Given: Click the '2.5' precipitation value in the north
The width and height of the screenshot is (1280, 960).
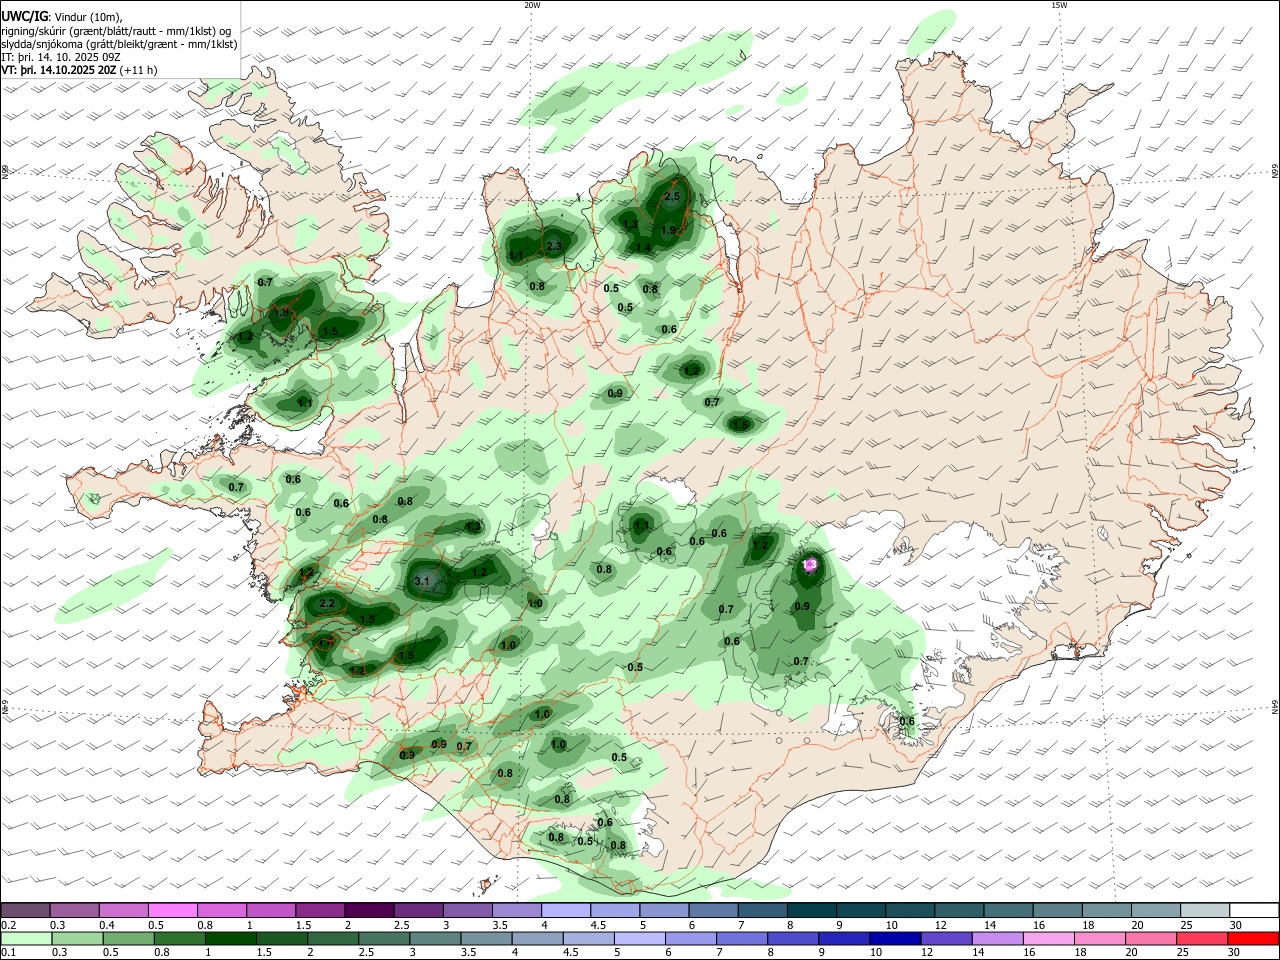Looking at the screenshot, I should (x=672, y=197).
